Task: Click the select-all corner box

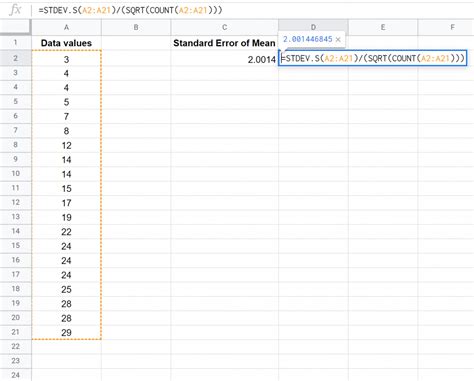Action: click(15, 27)
